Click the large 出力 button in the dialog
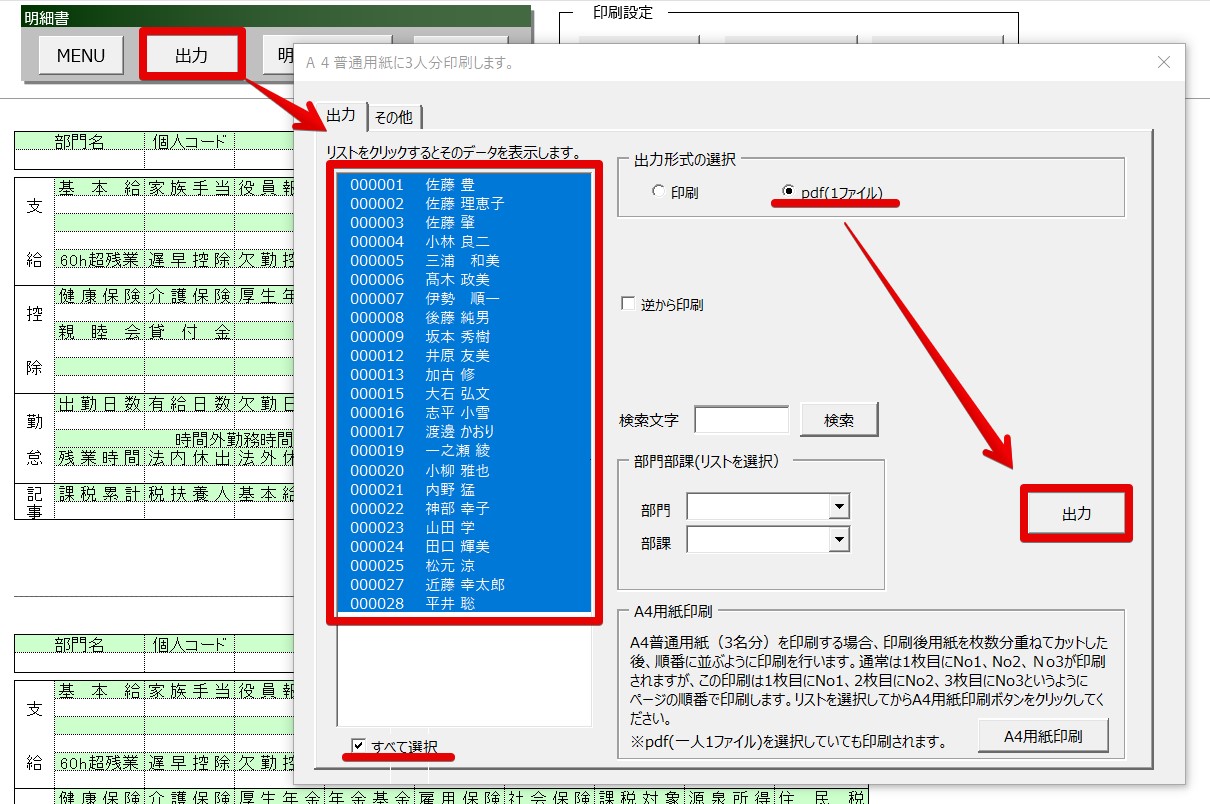Screen dimensions: 1210x804 point(1076,514)
